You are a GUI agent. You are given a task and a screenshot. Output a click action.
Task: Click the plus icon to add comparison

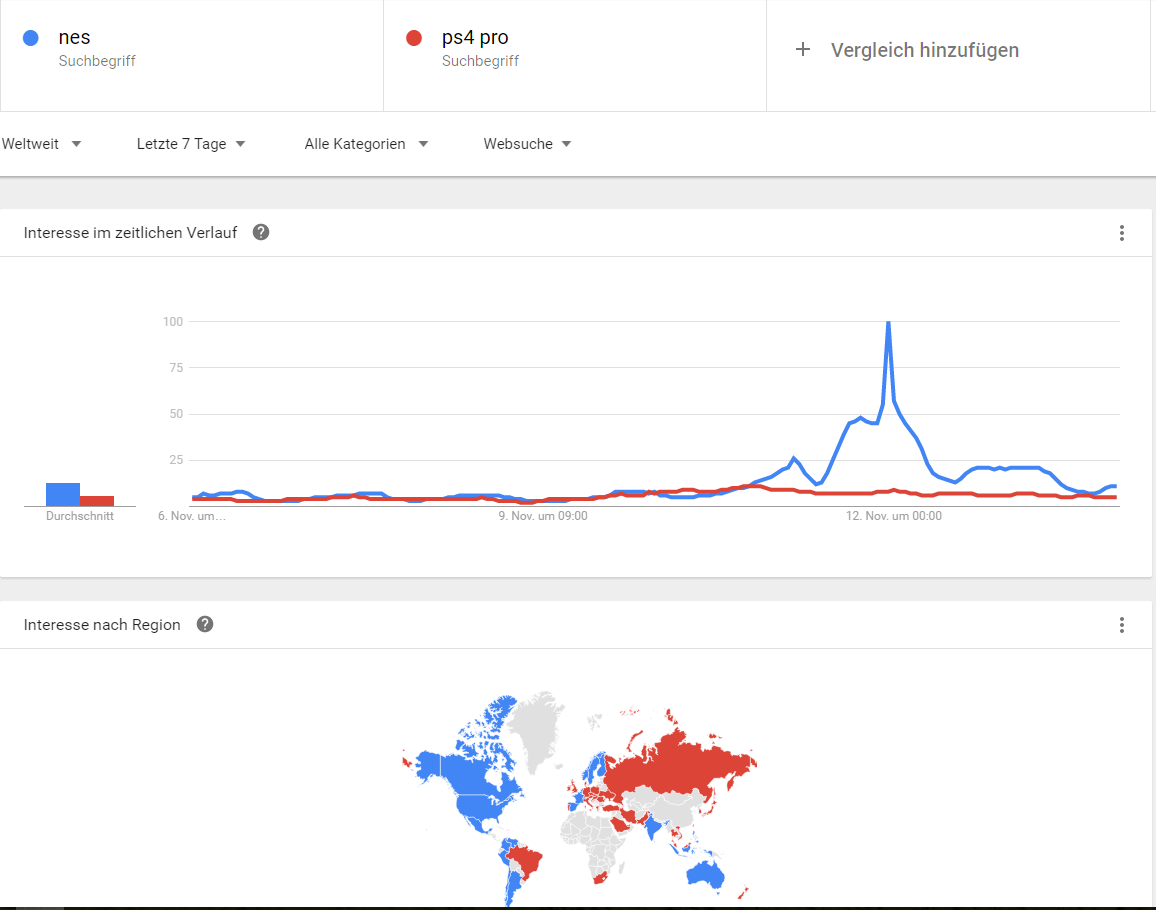pyautogui.click(x=802, y=50)
